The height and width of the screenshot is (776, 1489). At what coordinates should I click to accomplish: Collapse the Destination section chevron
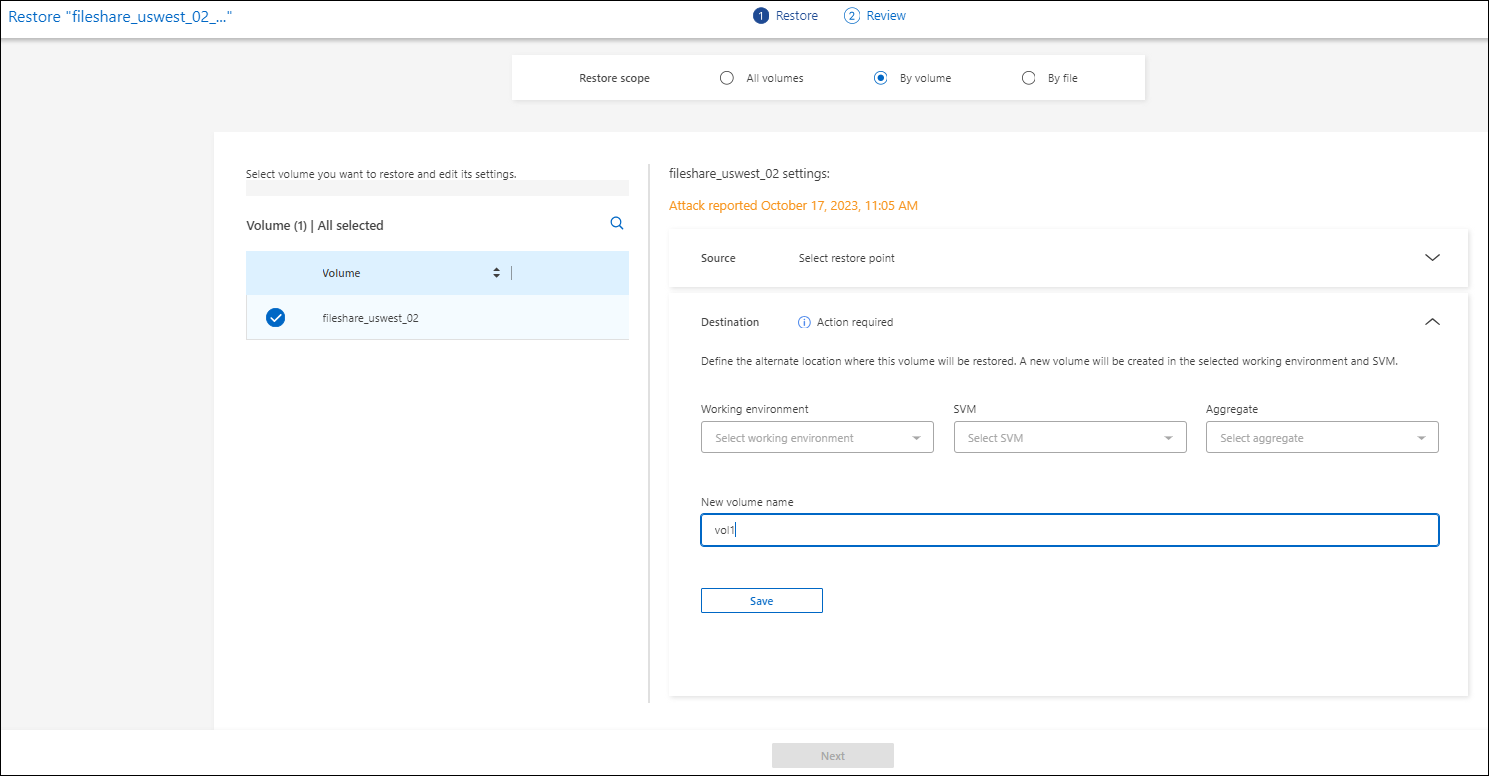click(x=1432, y=322)
